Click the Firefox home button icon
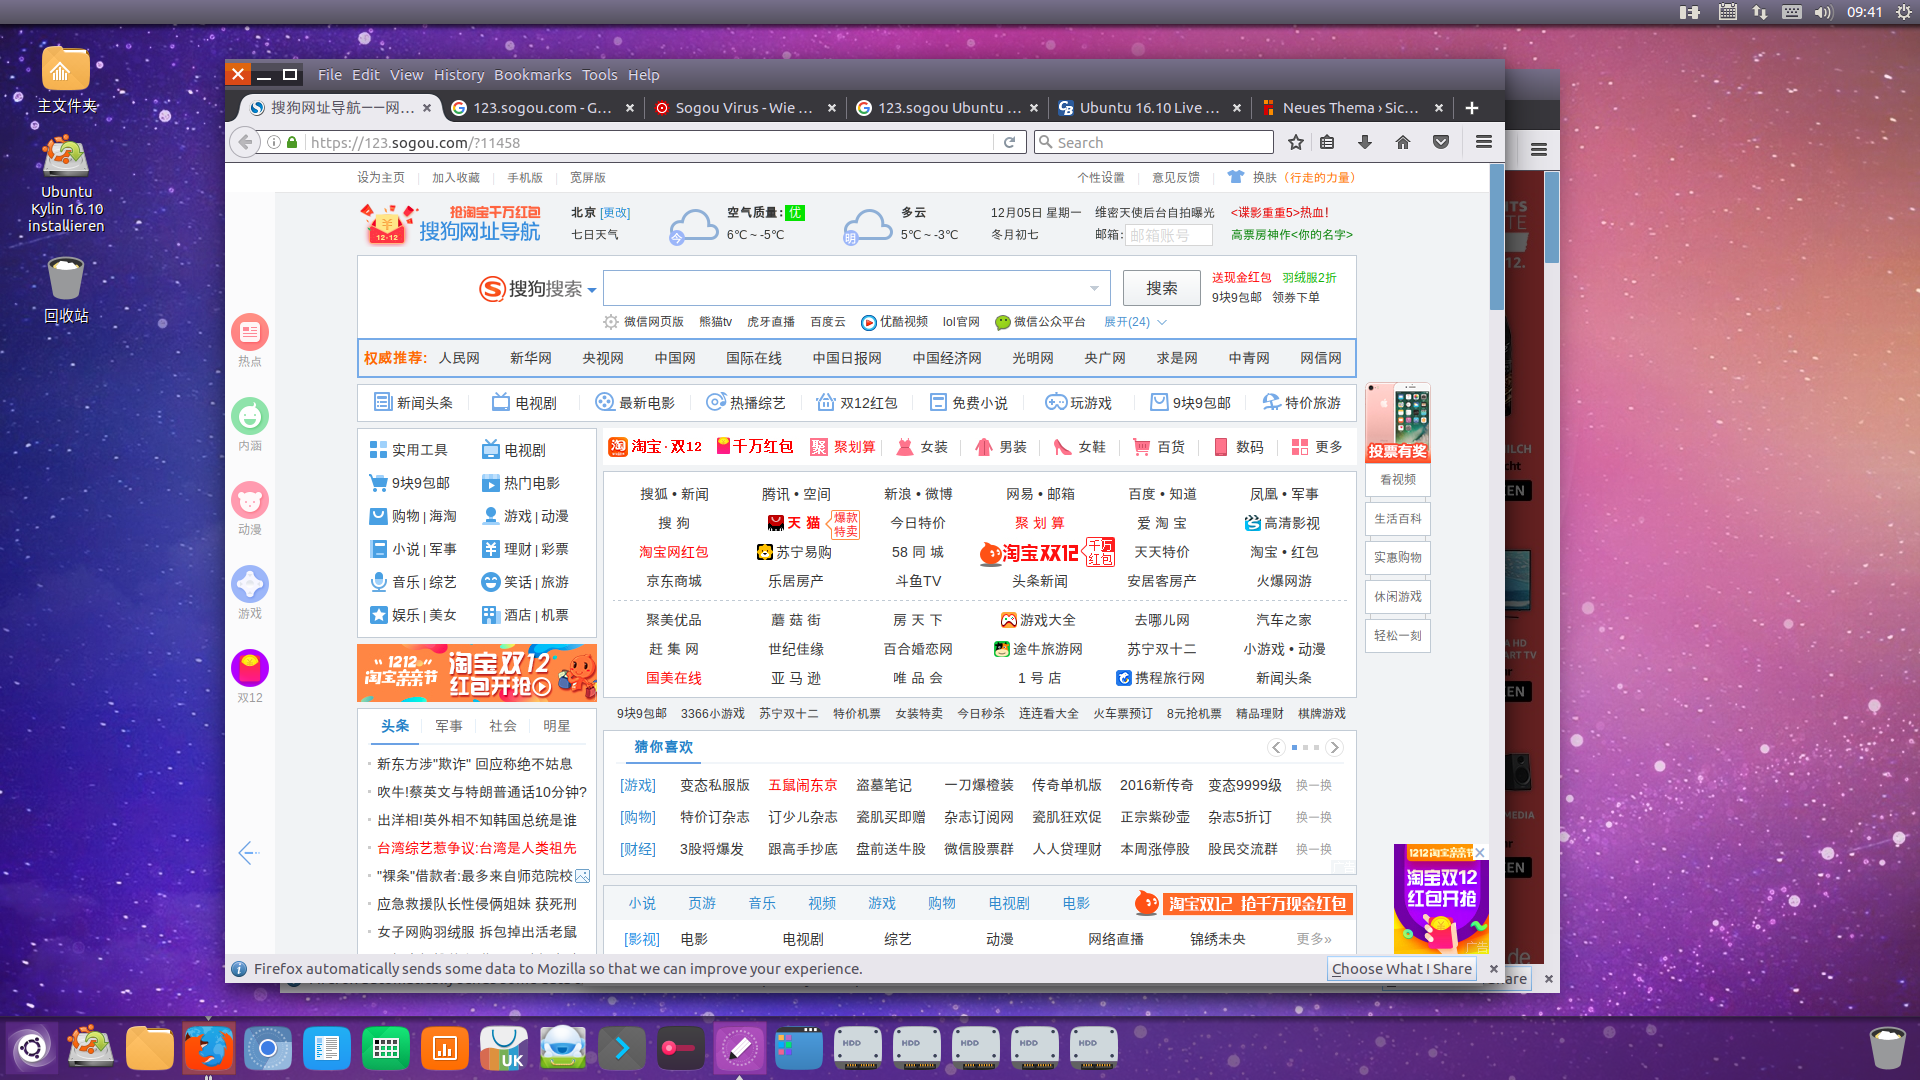 coord(1403,142)
